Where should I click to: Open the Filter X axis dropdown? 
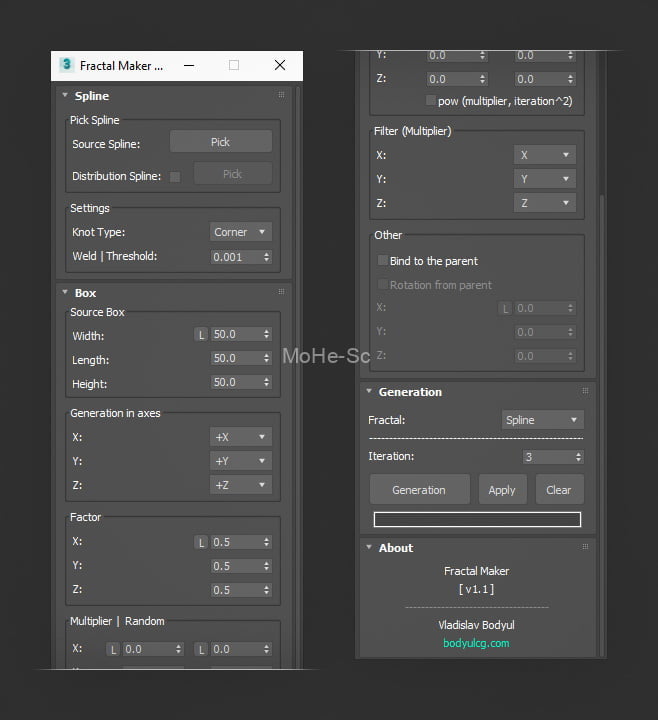coord(545,155)
